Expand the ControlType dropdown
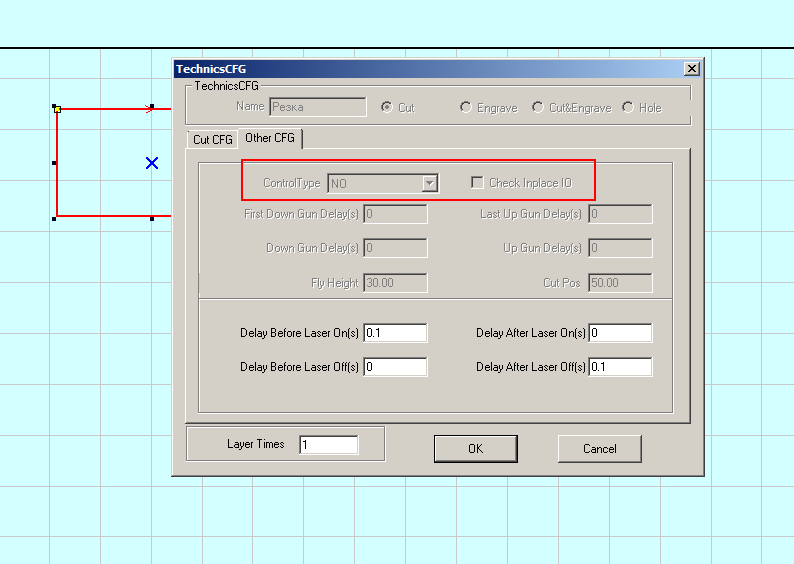The width and height of the screenshot is (794, 564). [x=430, y=183]
